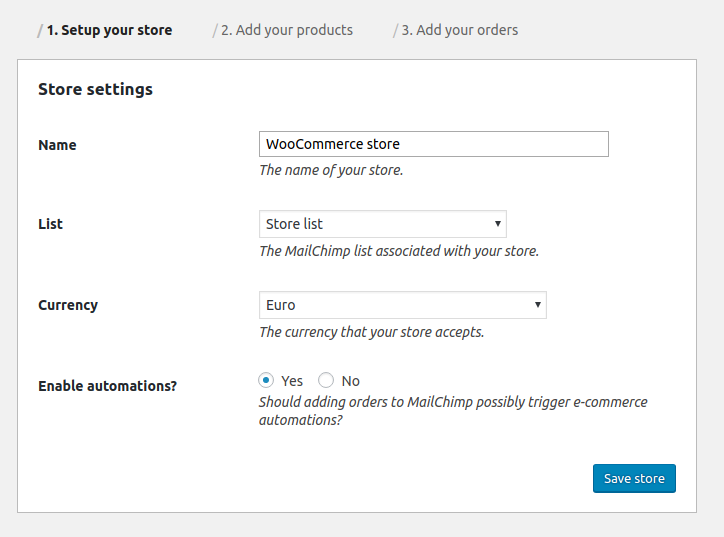Click the 'The name of your store.' hint
This screenshot has width=724, height=537.
click(x=331, y=170)
